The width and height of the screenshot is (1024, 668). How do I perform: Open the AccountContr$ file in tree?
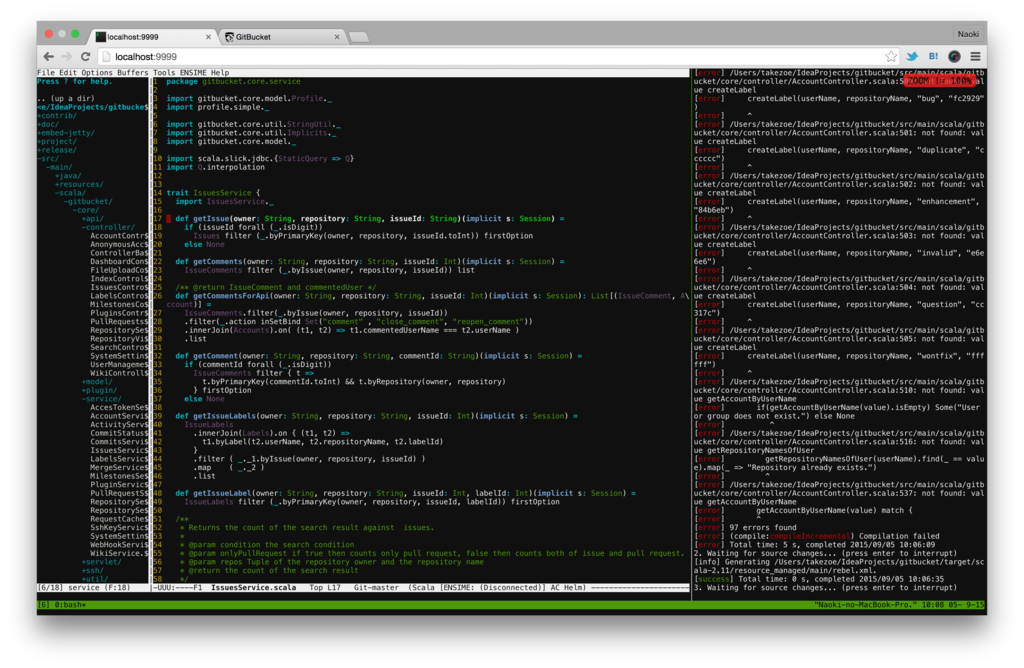click(x=119, y=236)
